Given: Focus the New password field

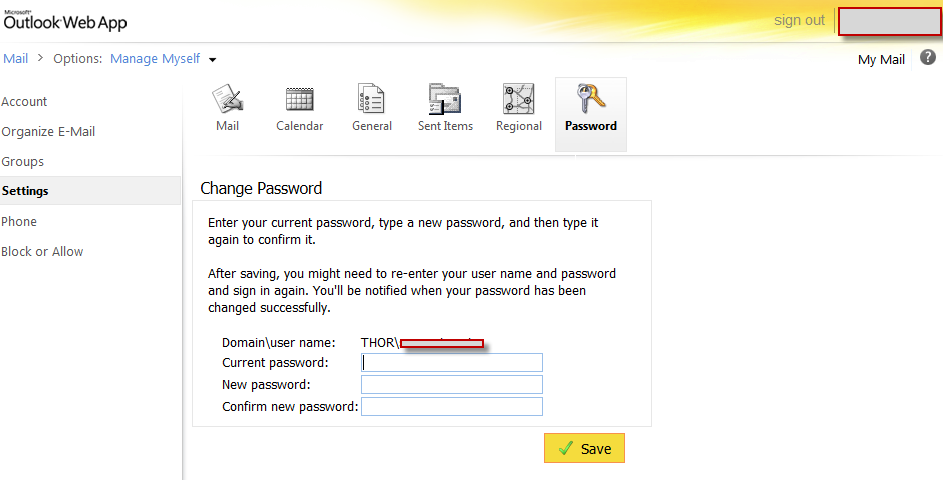Looking at the screenshot, I should (451, 385).
